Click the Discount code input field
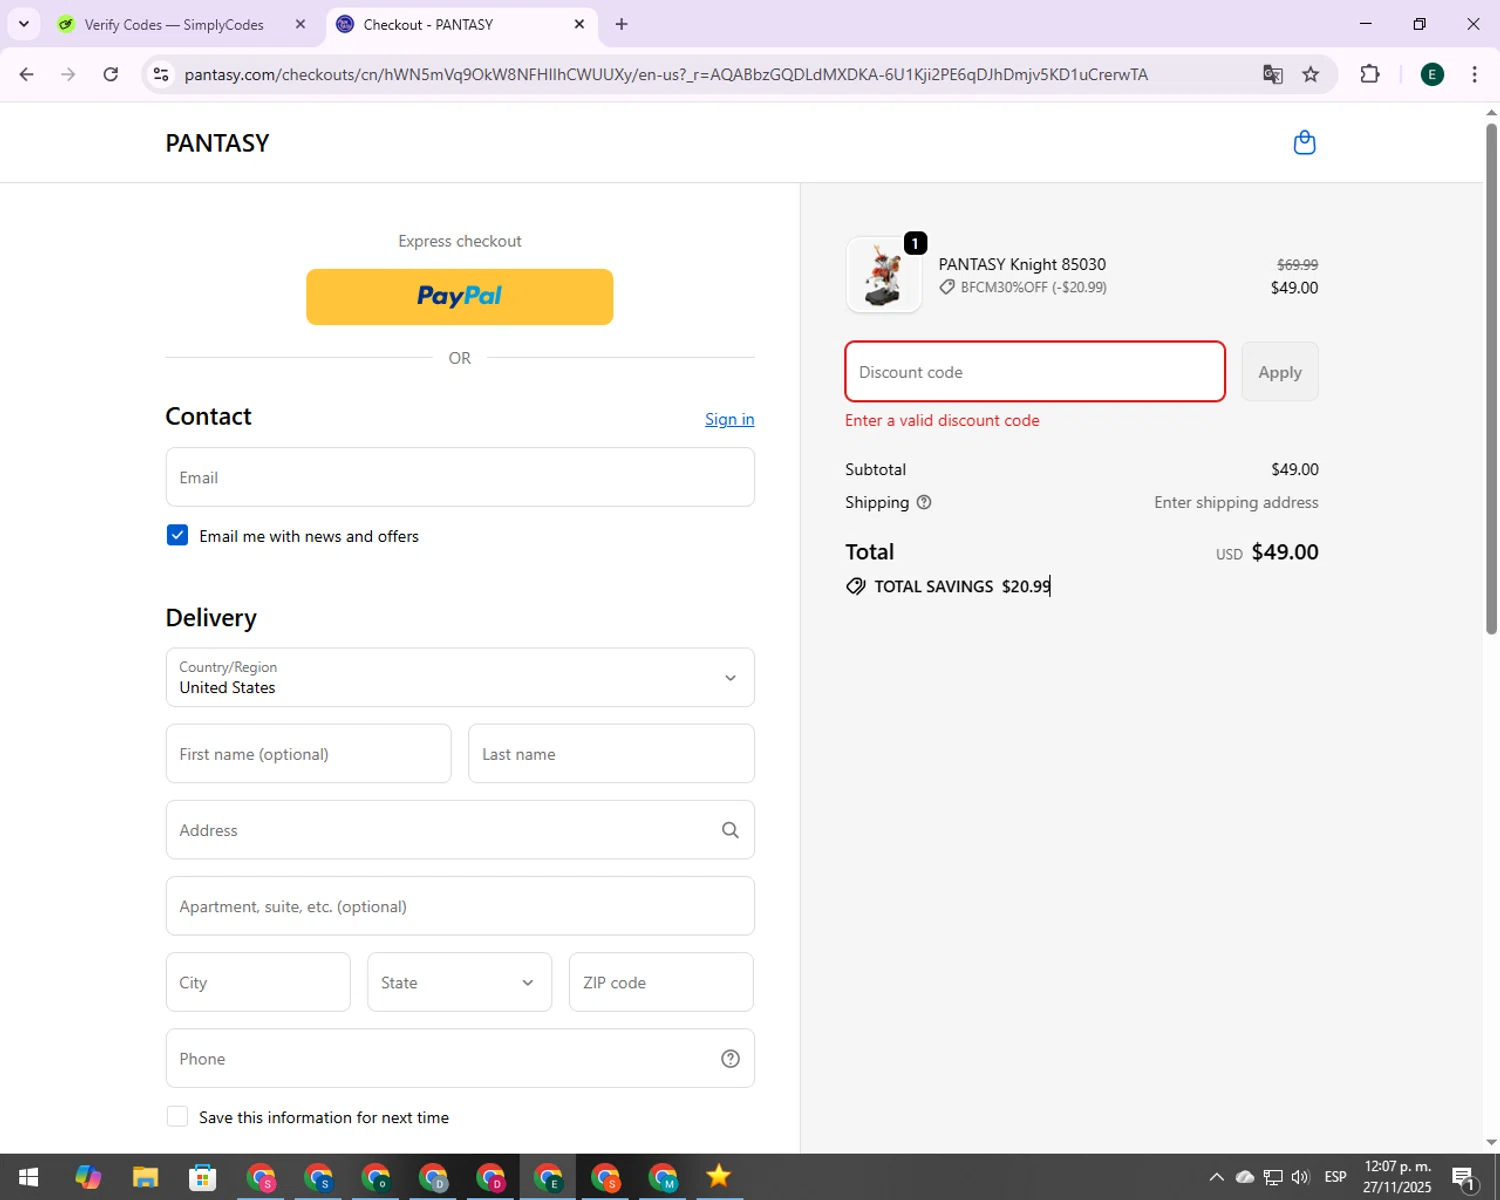This screenshot has height=1200, width=1500. pyautogui.click(x=1035, y=372)
